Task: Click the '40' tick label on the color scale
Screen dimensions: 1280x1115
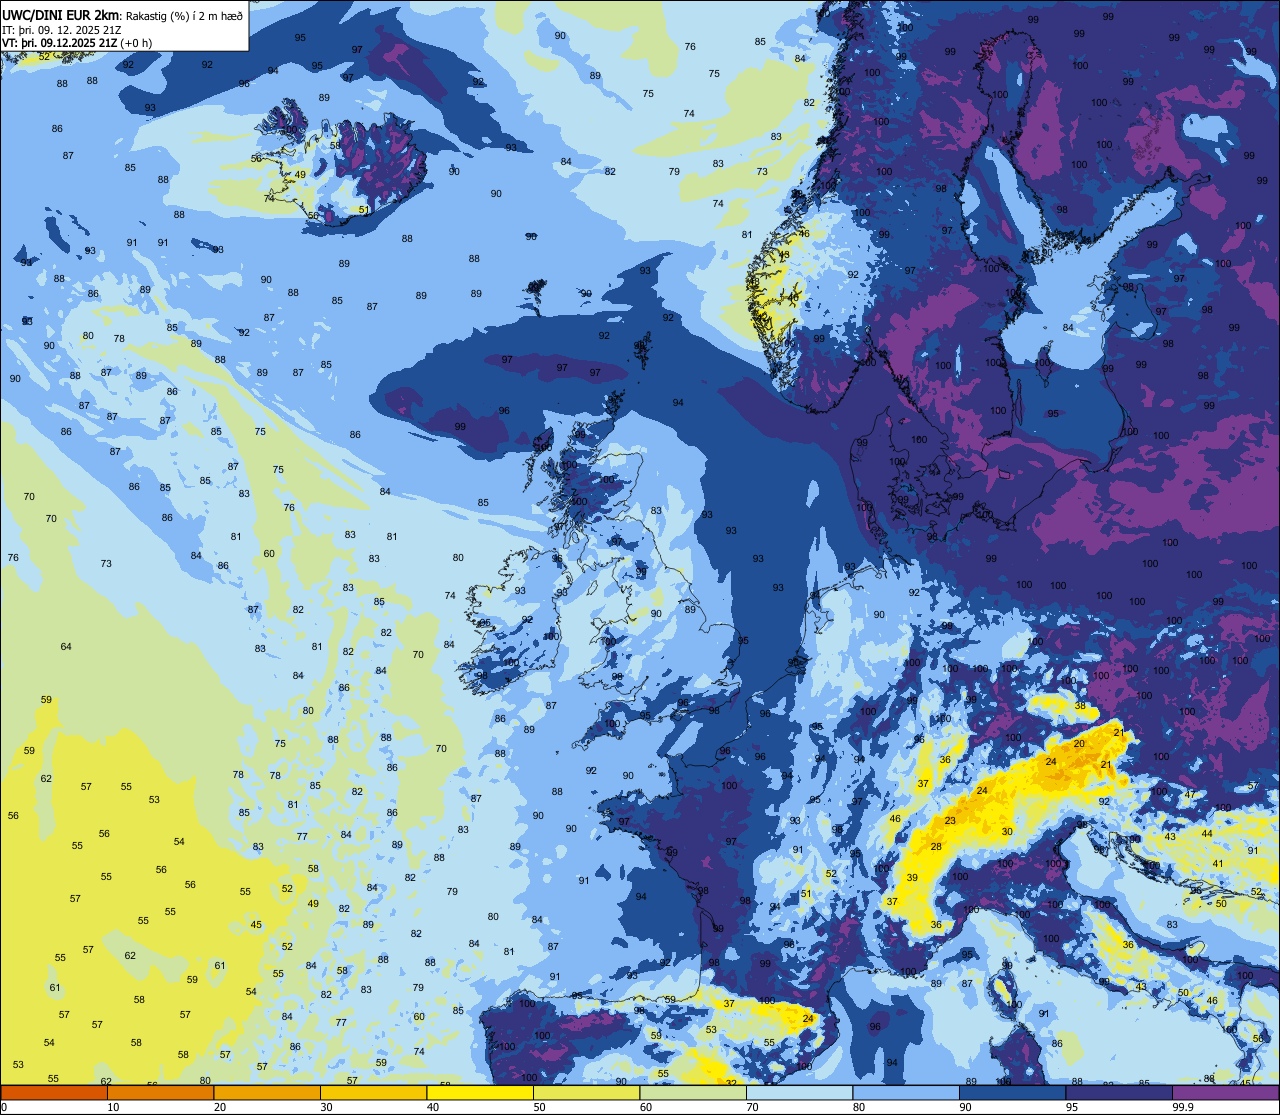Action: (434, 1107)
